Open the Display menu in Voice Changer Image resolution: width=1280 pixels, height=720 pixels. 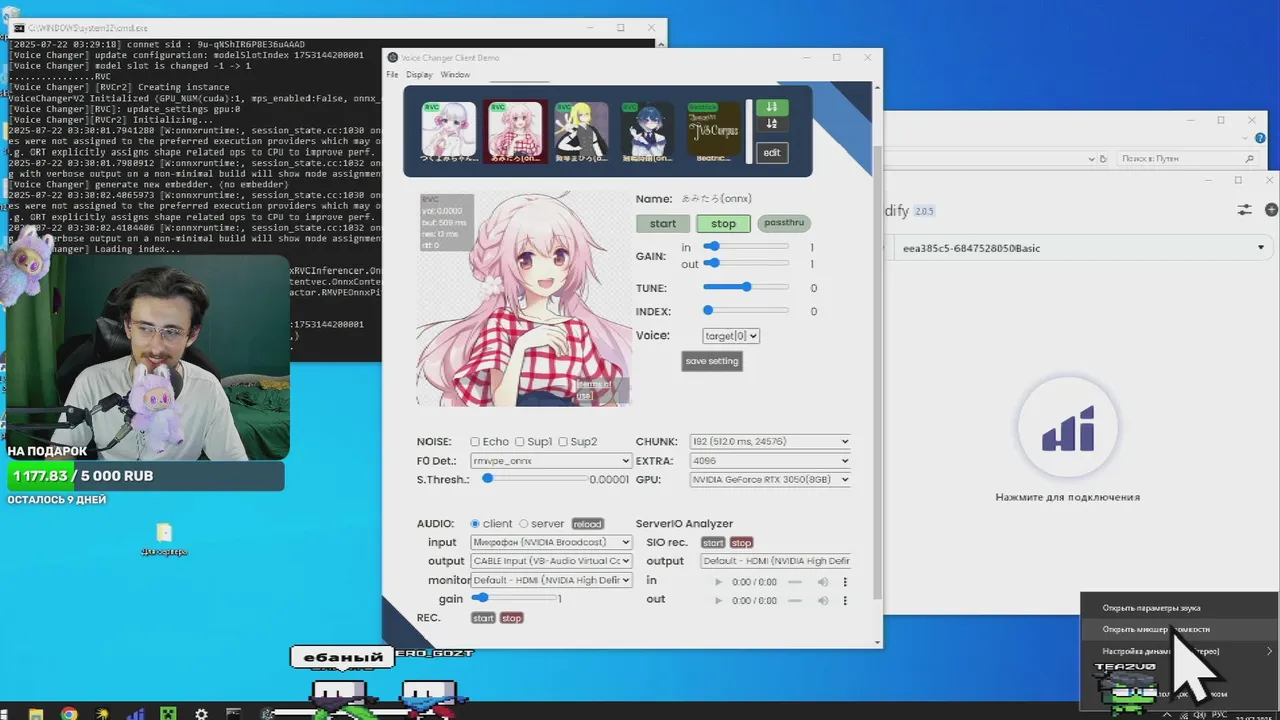[419, 75]
